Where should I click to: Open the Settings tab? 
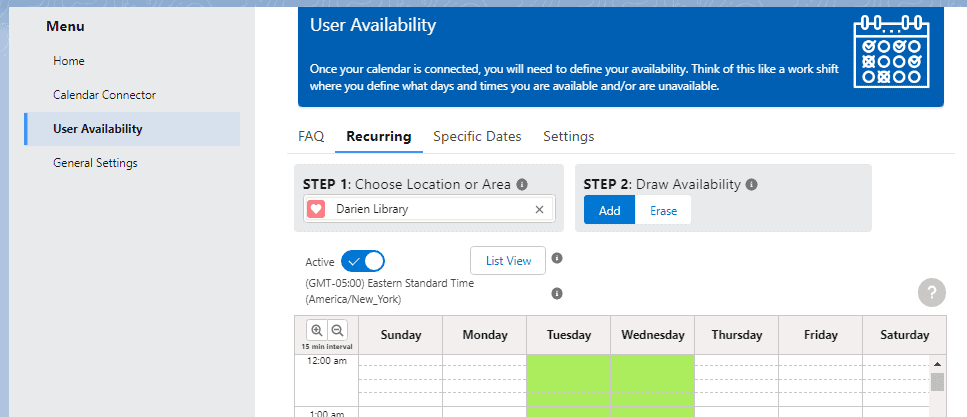568,136
